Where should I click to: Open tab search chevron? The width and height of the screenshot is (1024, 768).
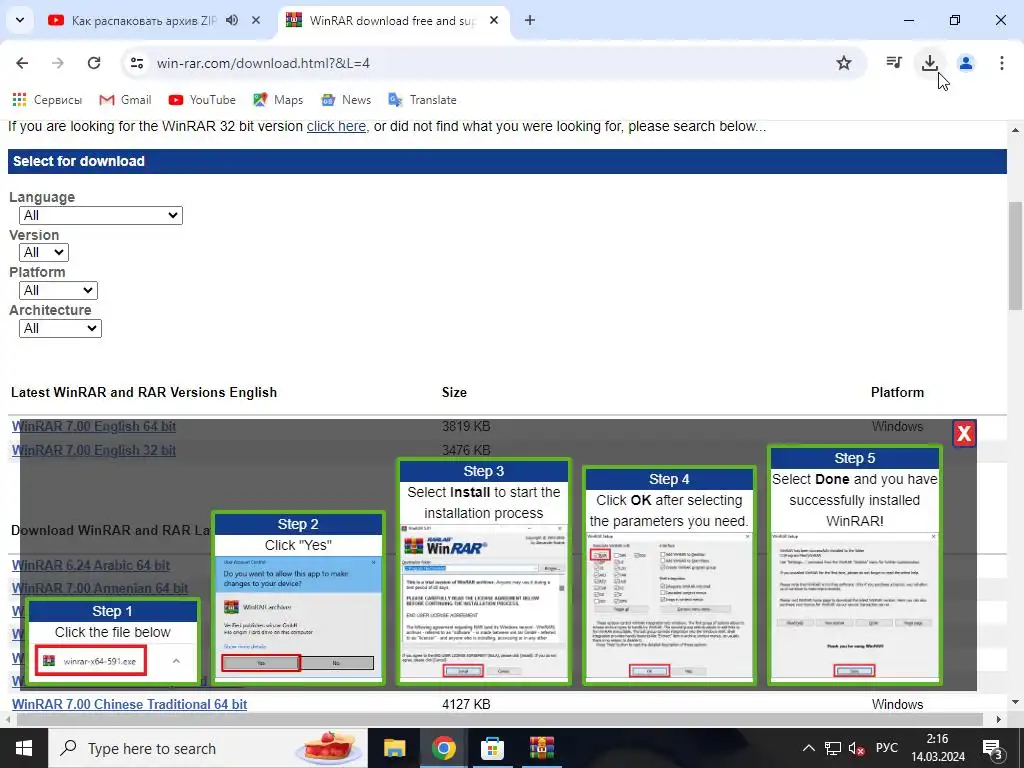(x=20, y=20)
